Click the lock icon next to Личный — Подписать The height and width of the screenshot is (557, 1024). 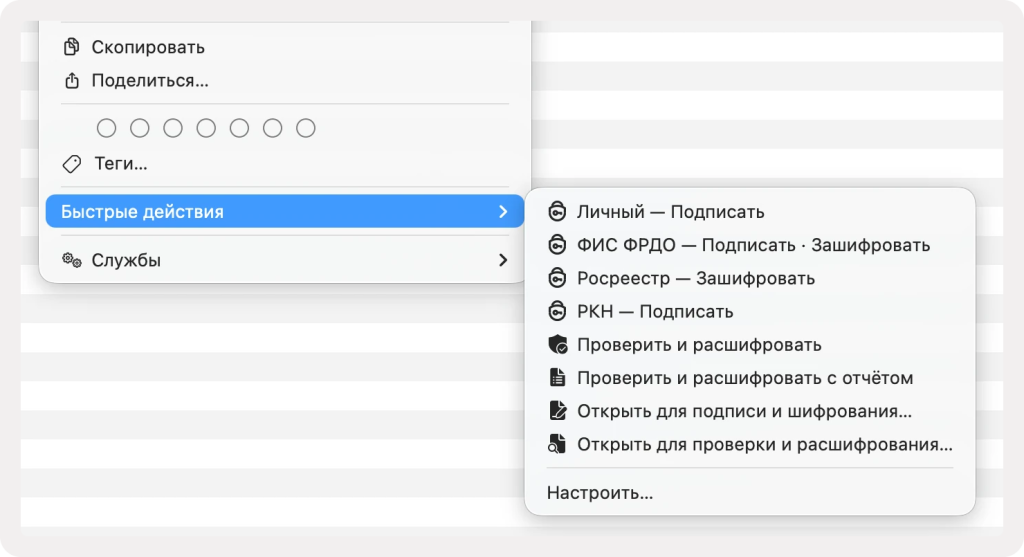557,212
